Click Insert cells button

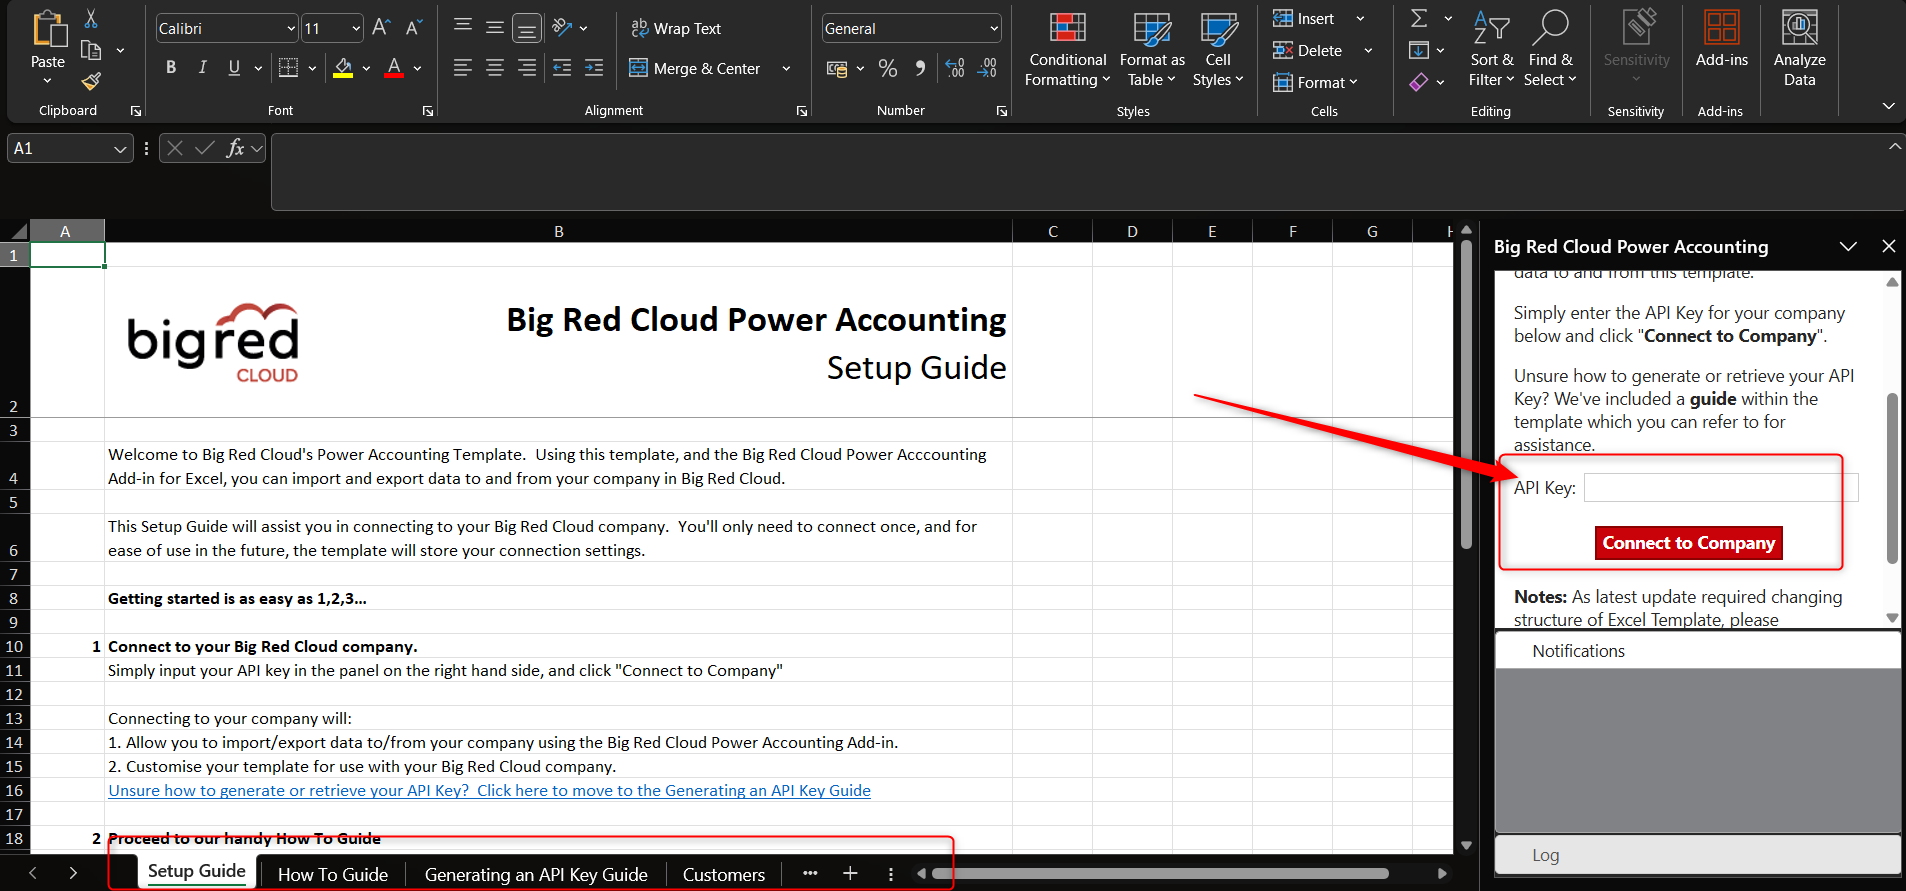1304,19
